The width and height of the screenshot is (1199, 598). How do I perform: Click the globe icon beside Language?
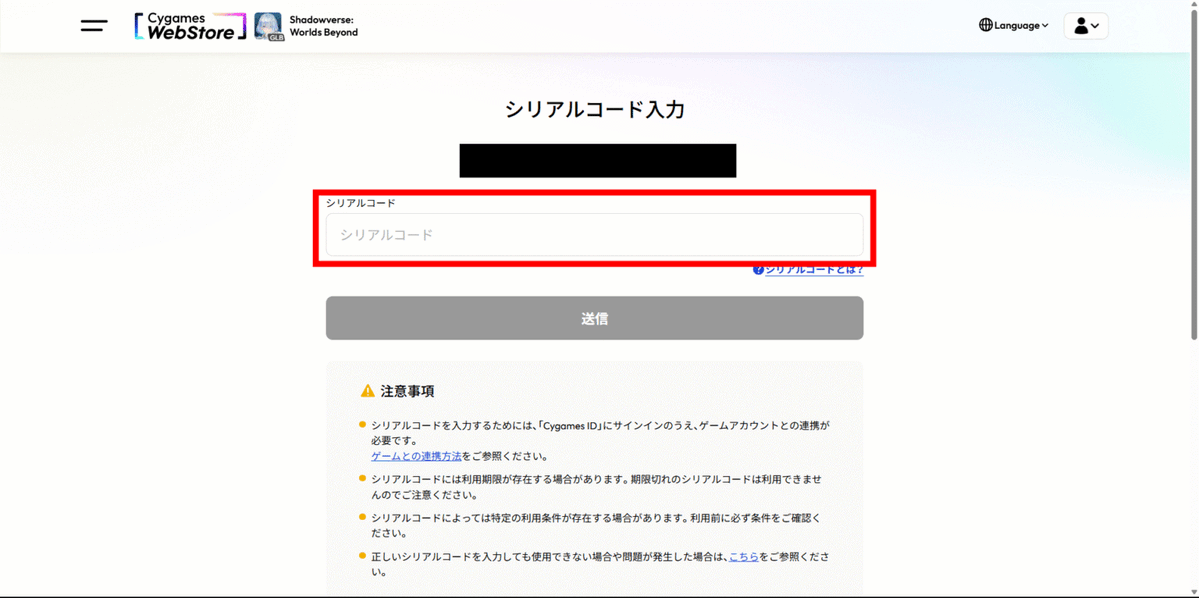click(x=986, y=25)
